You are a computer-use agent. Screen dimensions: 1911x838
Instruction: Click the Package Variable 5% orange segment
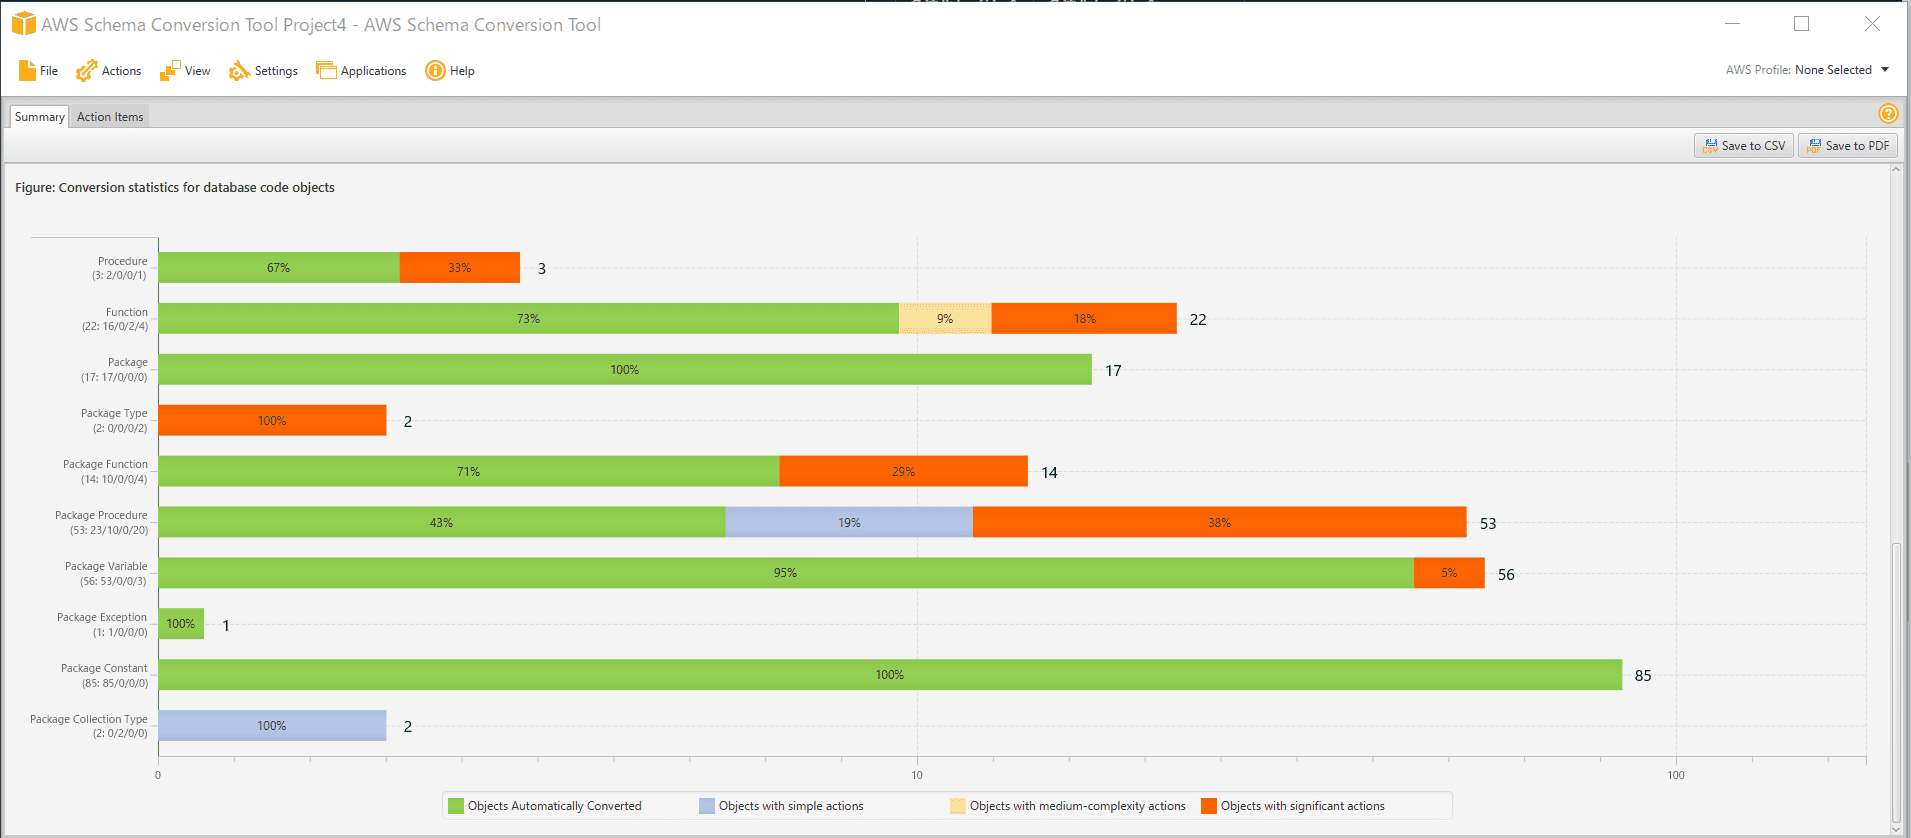click(1449, 573)
